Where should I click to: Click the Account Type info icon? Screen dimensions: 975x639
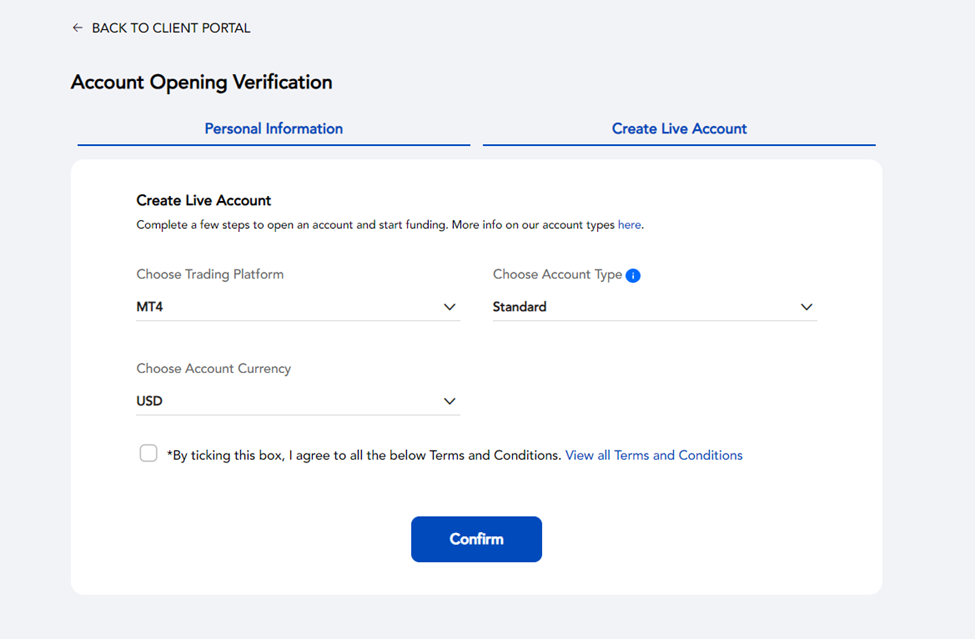633,275
